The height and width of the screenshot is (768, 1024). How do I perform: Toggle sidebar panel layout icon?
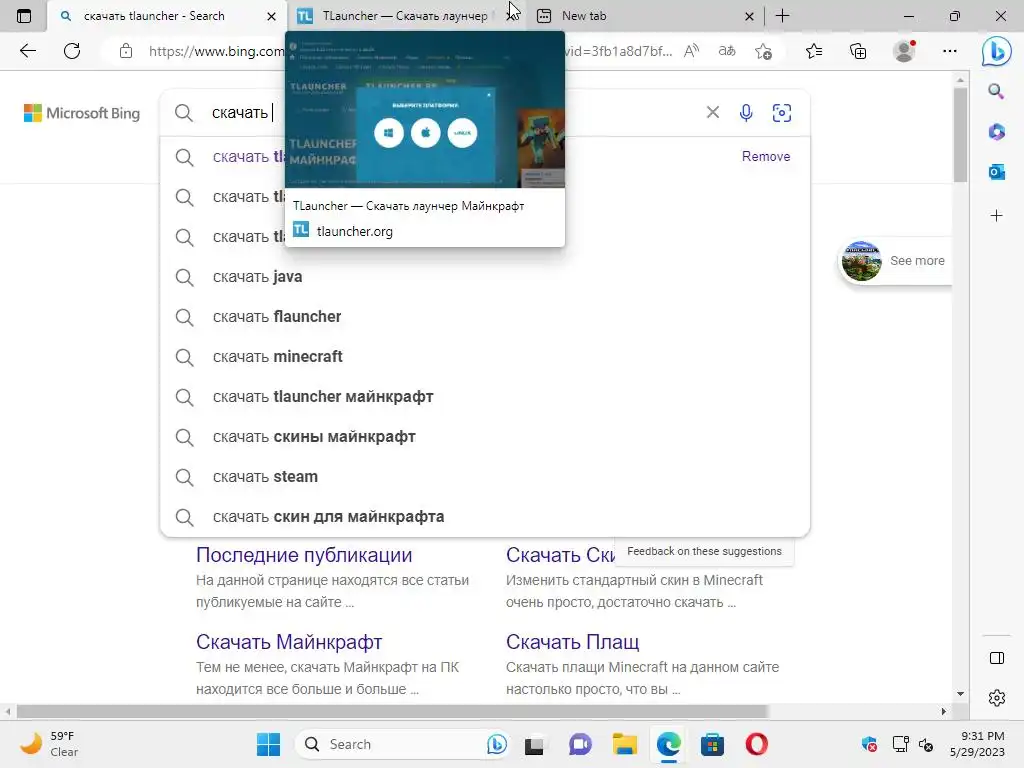997,658
